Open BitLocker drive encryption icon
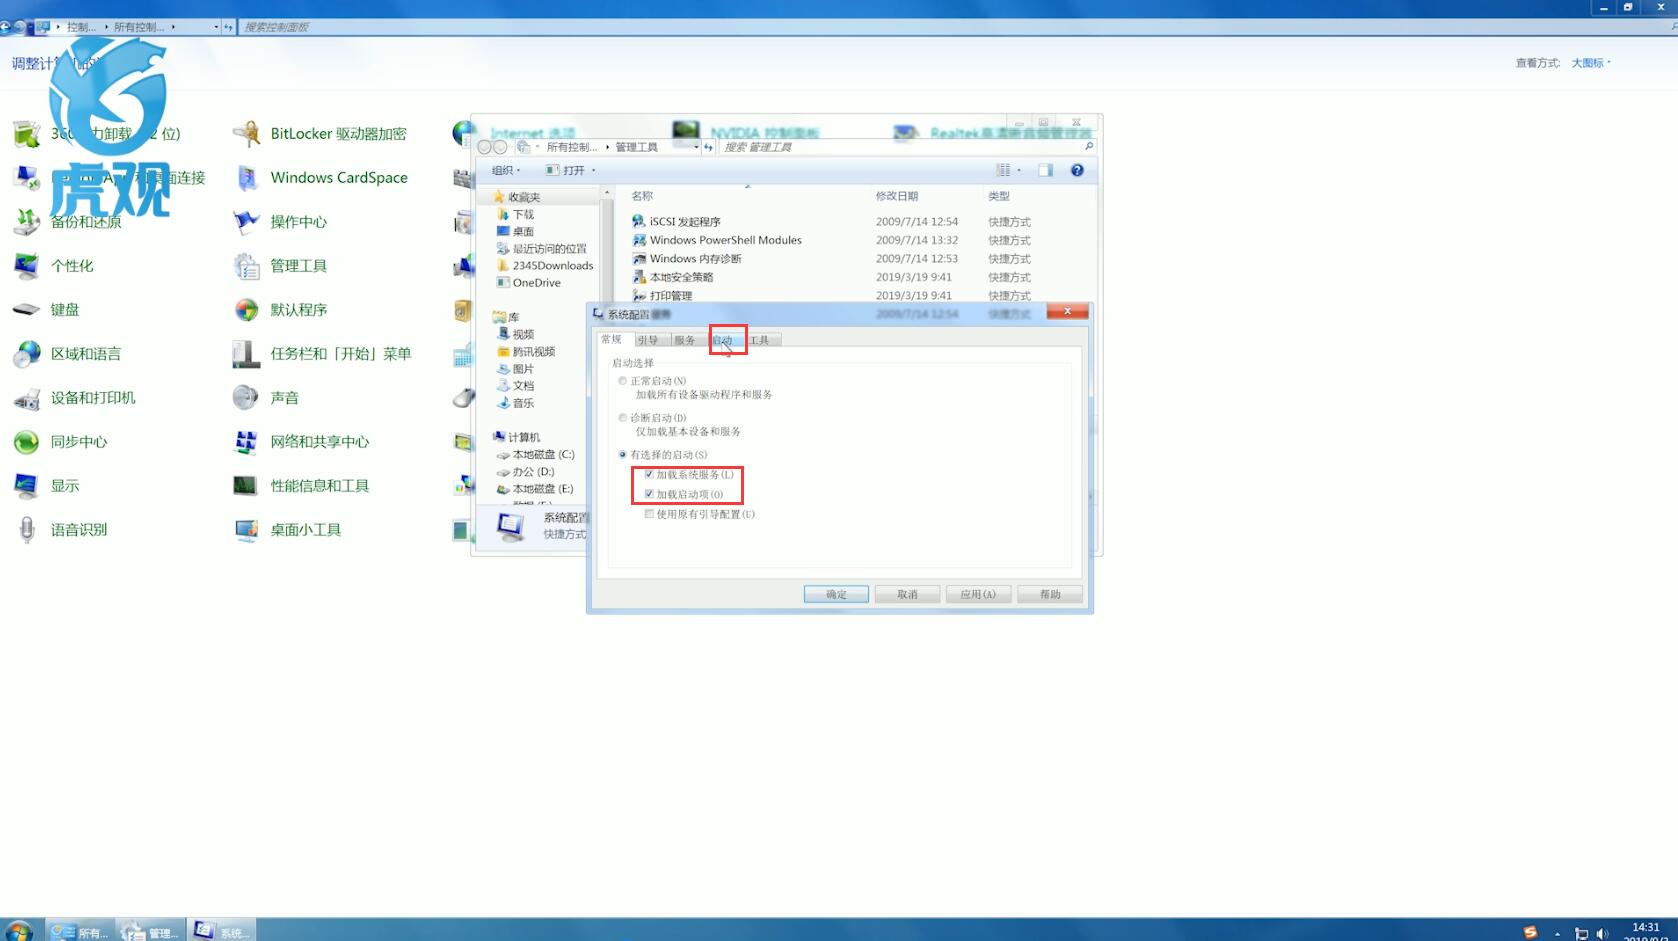 coord(246,134)
